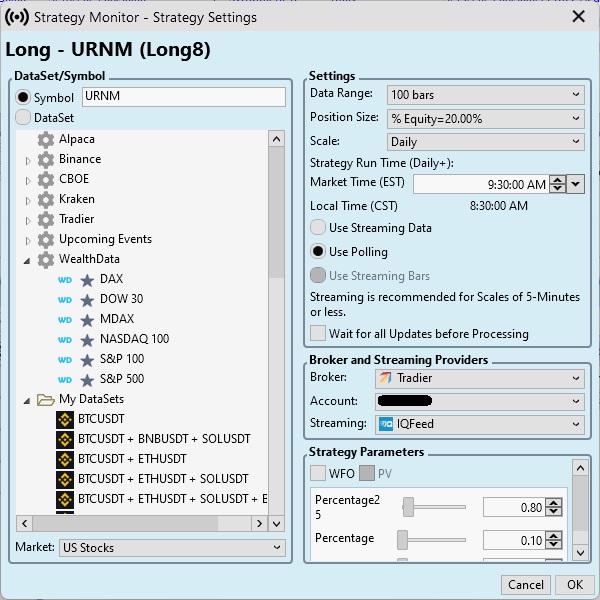Click the Upcoming Events gear icon
The image size is (600, 600).
click(x=46, y=240)
